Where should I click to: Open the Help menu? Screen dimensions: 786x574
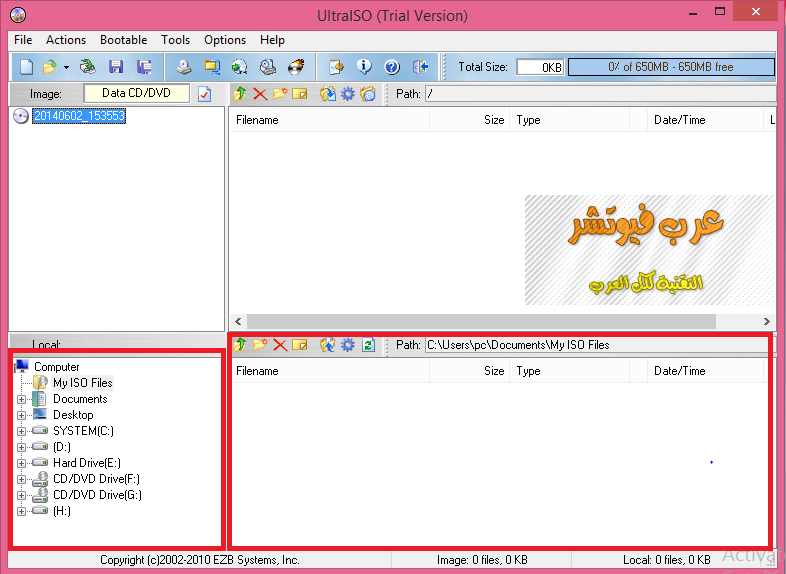(272, 40)
